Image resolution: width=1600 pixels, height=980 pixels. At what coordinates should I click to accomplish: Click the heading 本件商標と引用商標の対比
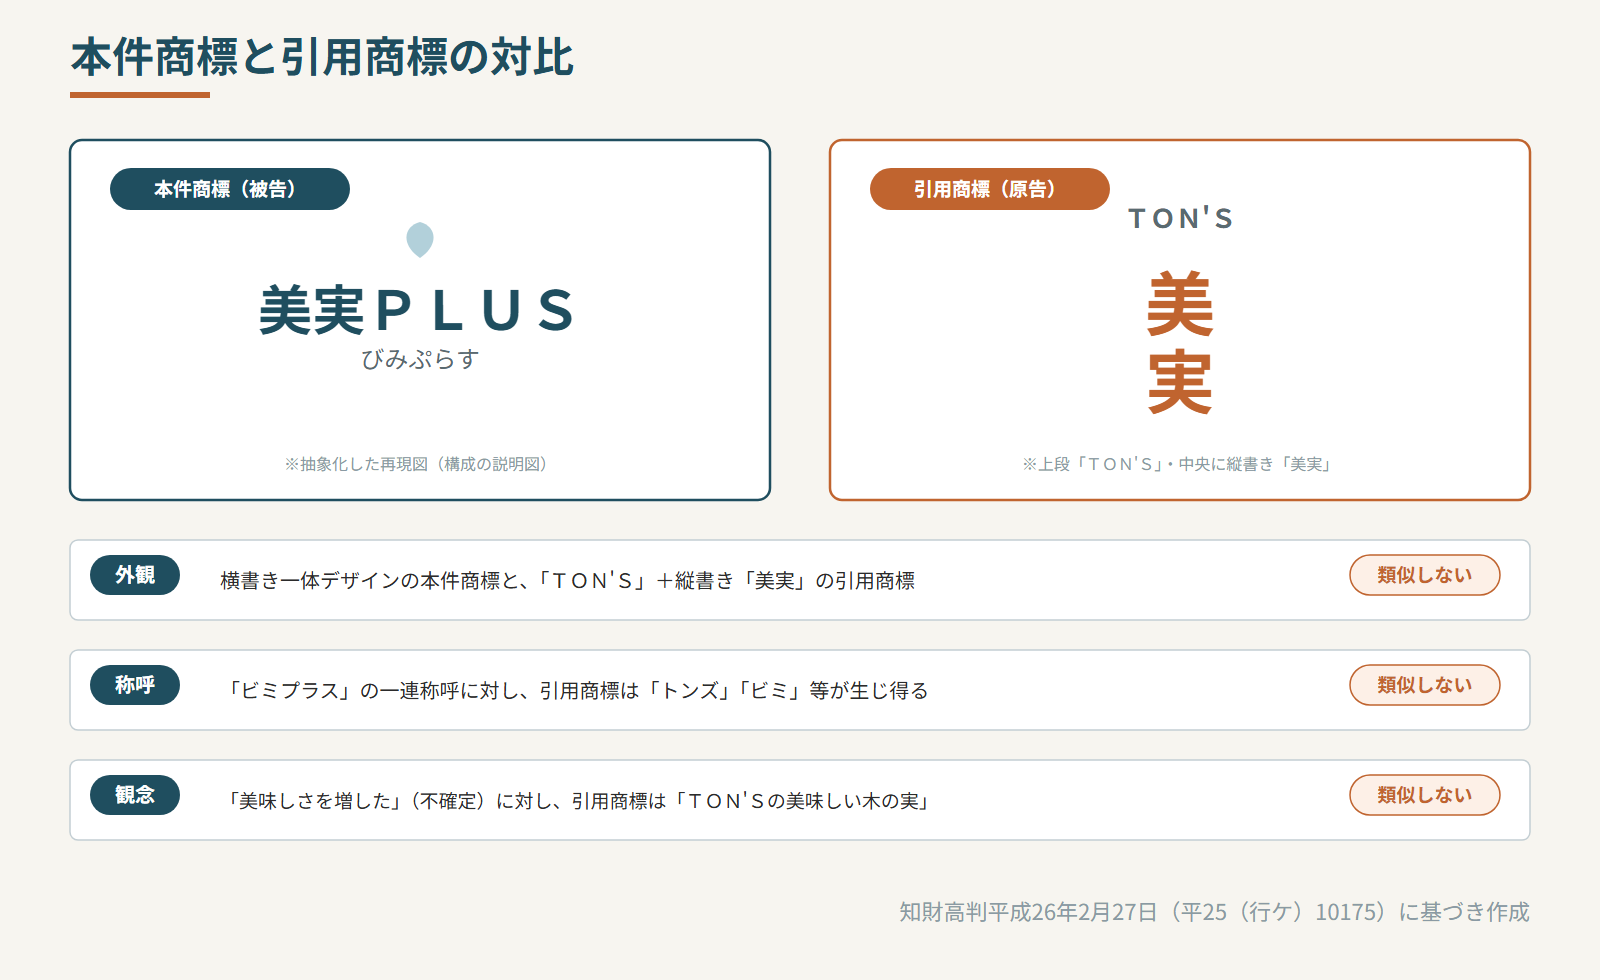click(x=322, y=57)
